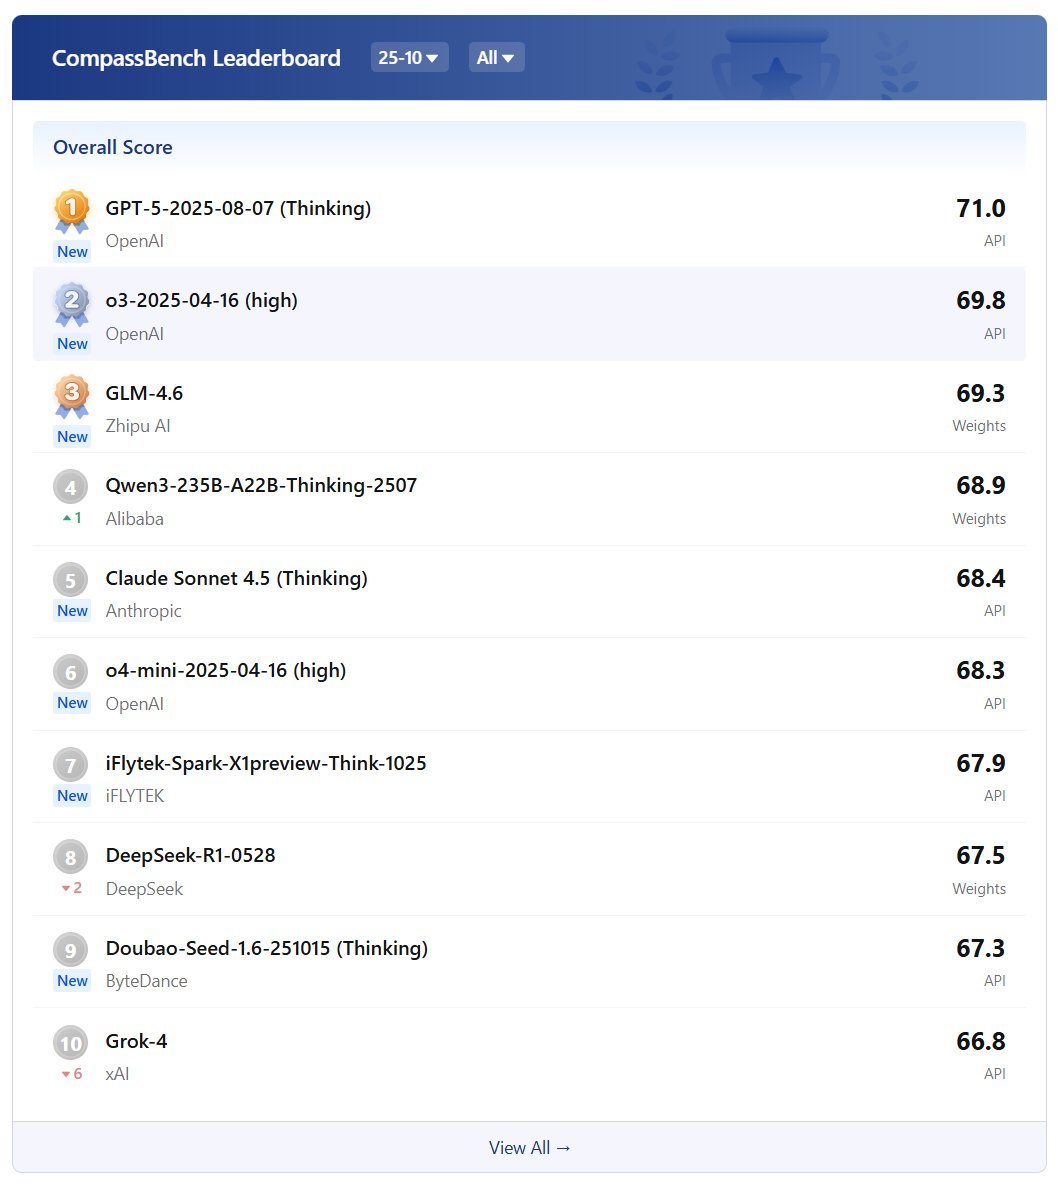Click the rank 7 badge icon
Viewport: 1058px width, 1186px height.
point(70,765)
